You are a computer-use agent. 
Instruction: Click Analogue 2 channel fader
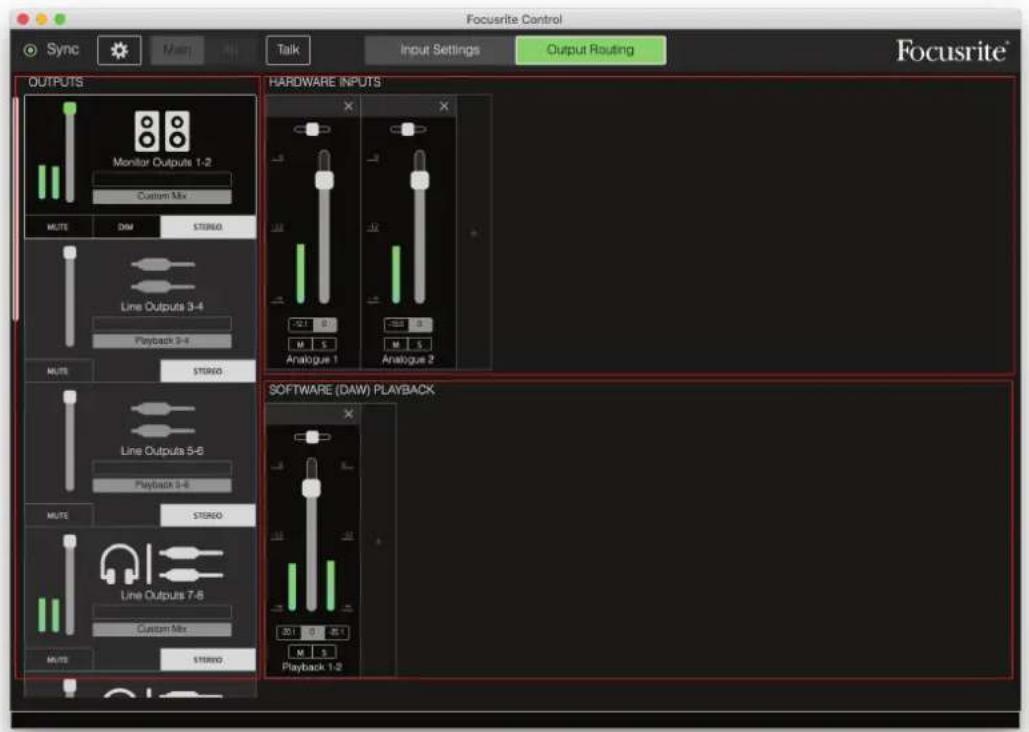420,180
